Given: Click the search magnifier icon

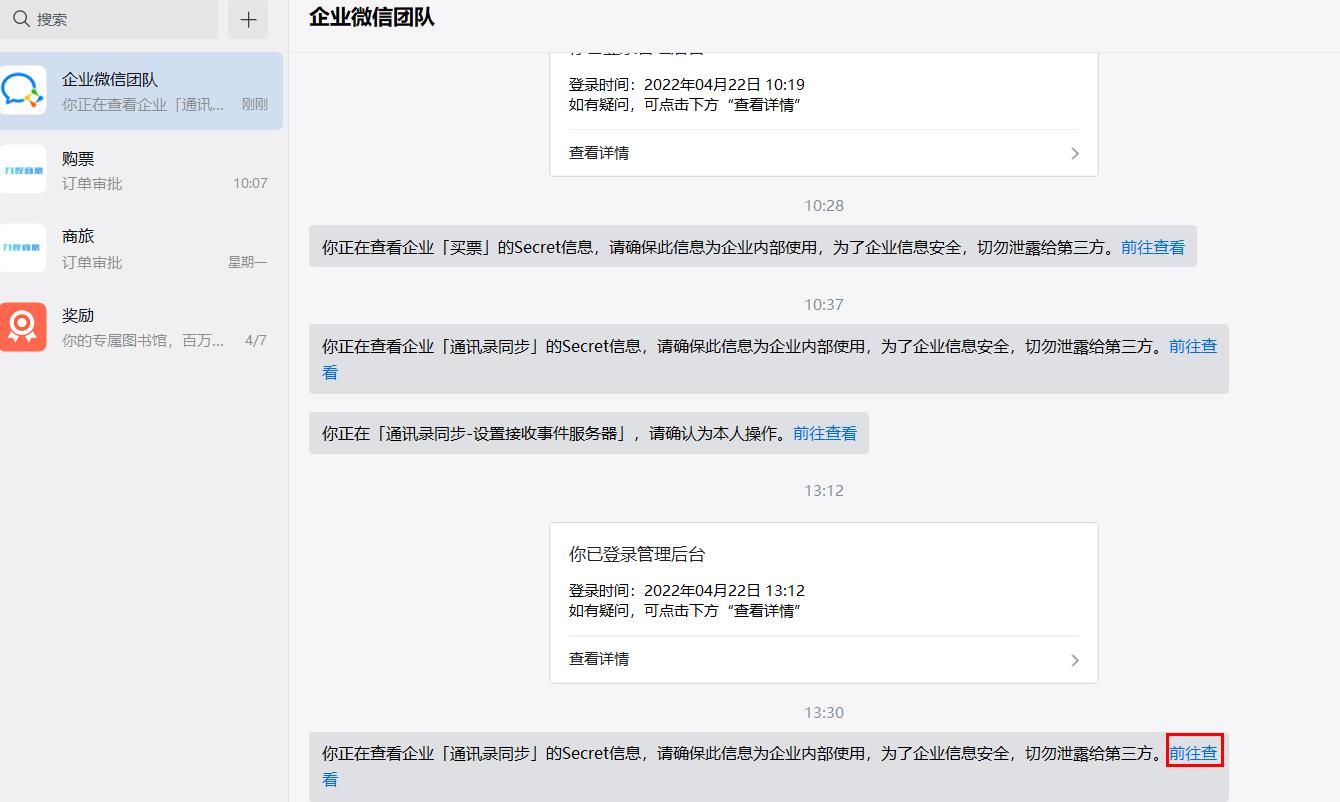Looking at the screenshot, I should [x=20, y=19].
